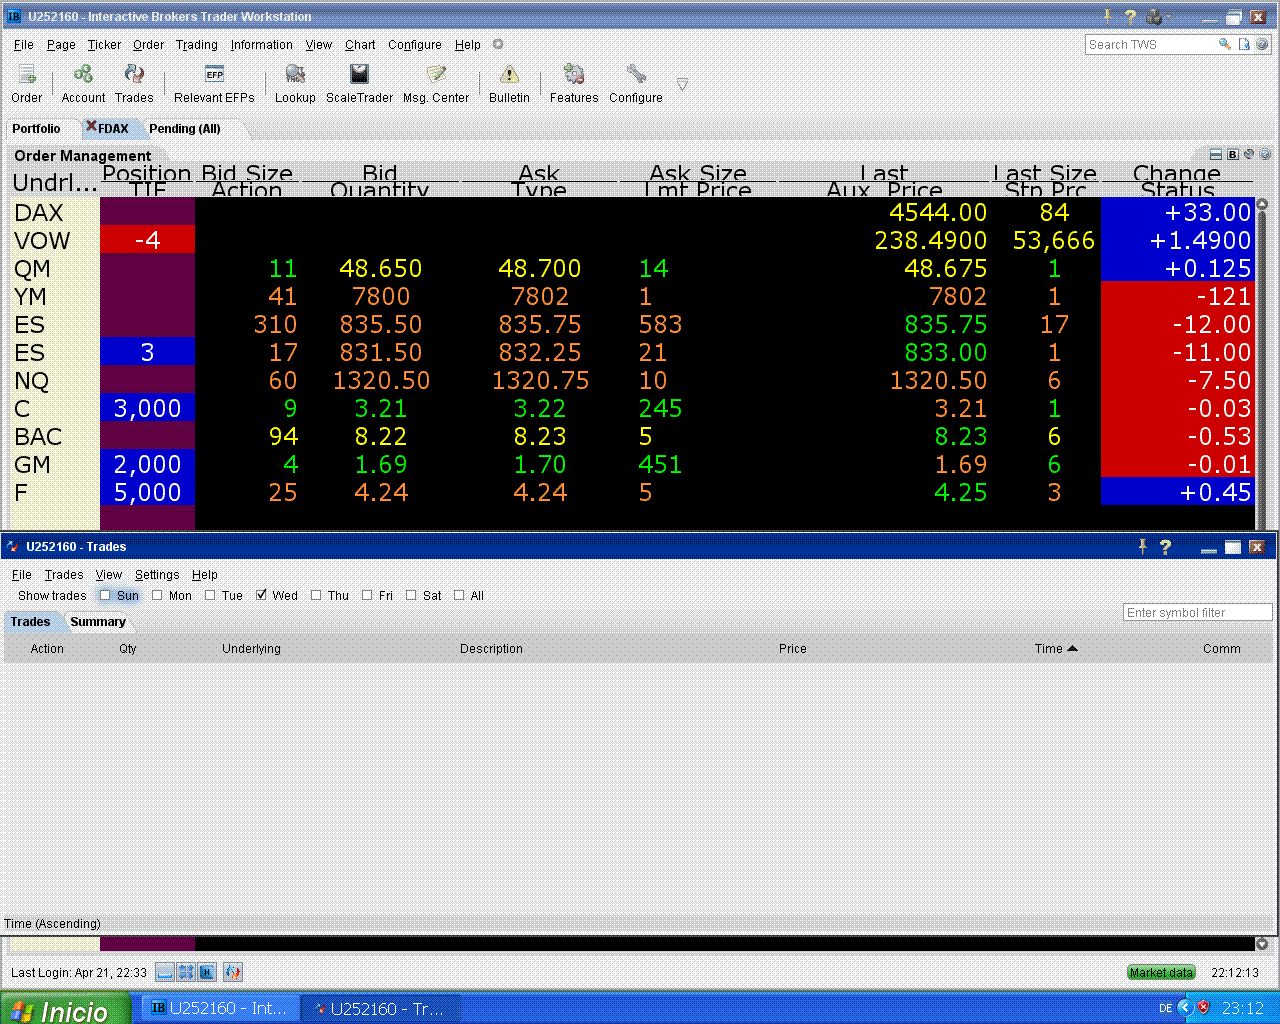
Task: Sort trades by Time column header
Action: [x=1056, y=649]
